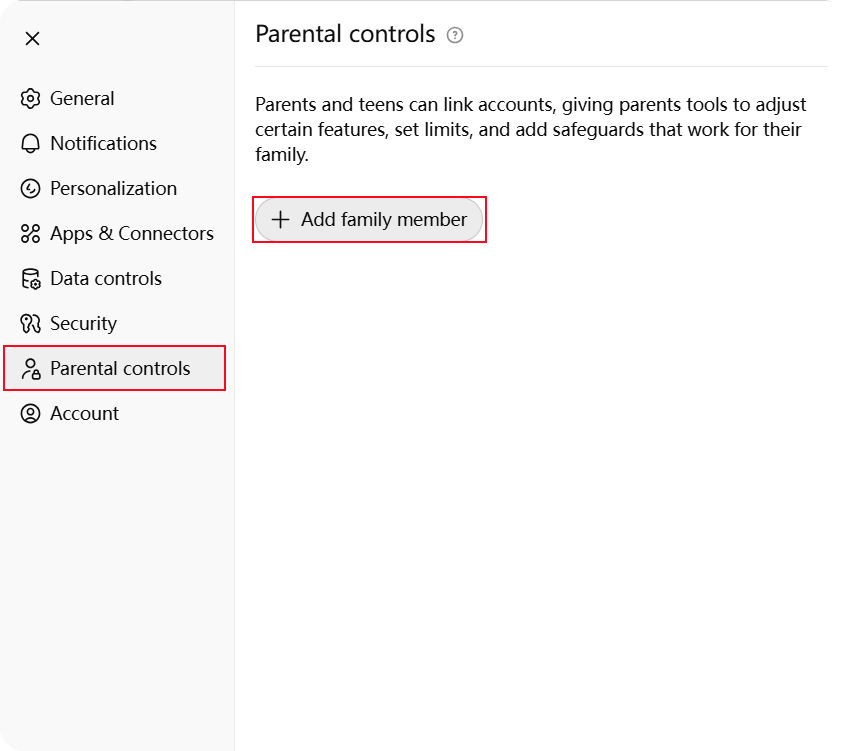Select the Security key icon
Viewport: 846px width, 751px height.
(x=31, y=323)
